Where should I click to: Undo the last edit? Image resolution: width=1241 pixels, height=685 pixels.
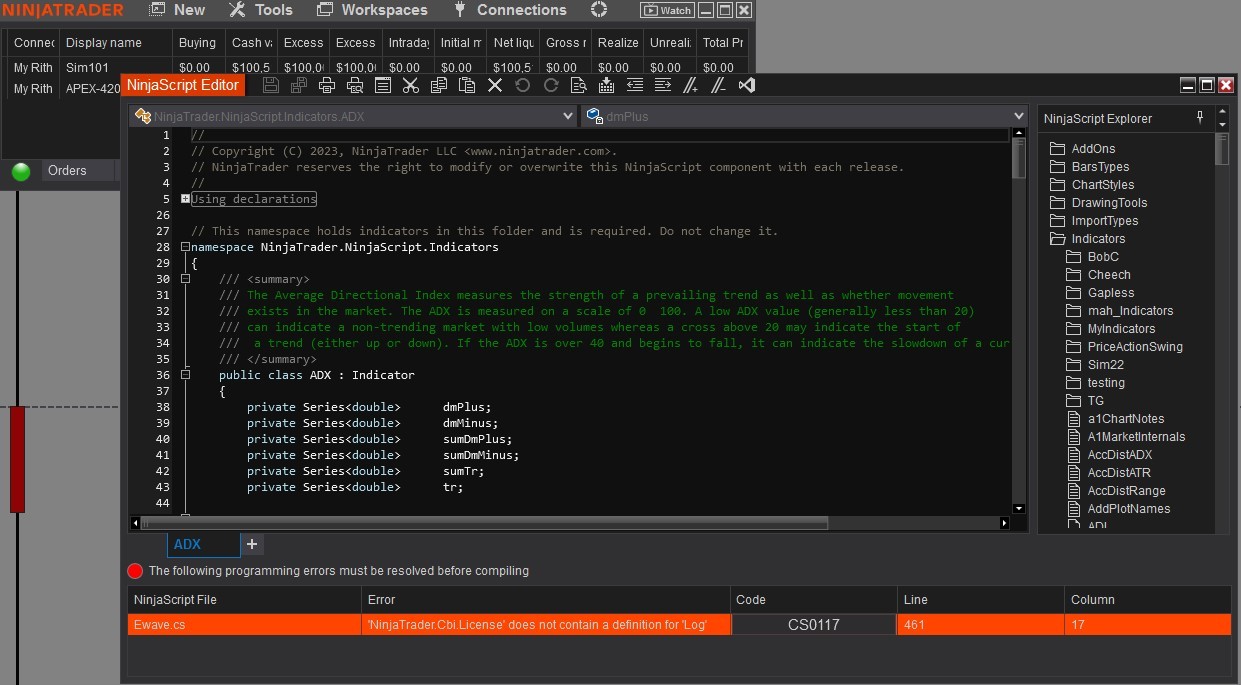[522, 86]
